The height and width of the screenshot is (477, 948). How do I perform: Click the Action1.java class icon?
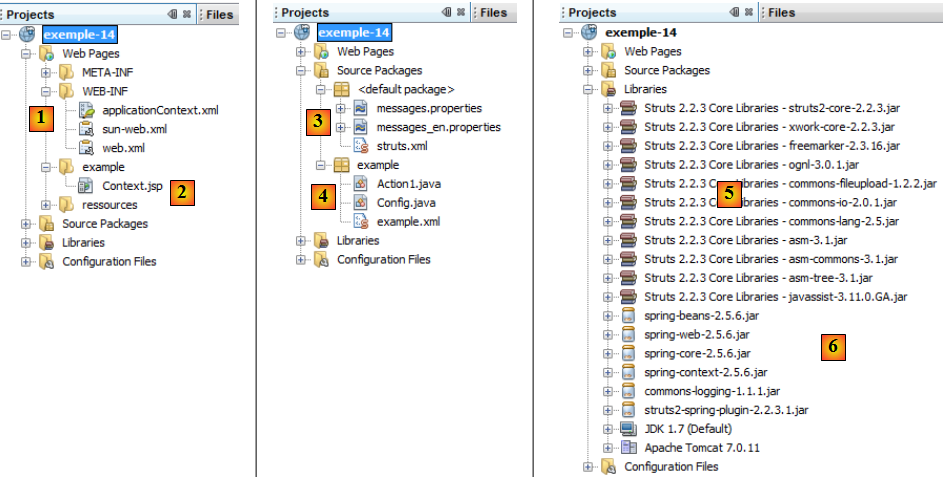tap(361, 184)
